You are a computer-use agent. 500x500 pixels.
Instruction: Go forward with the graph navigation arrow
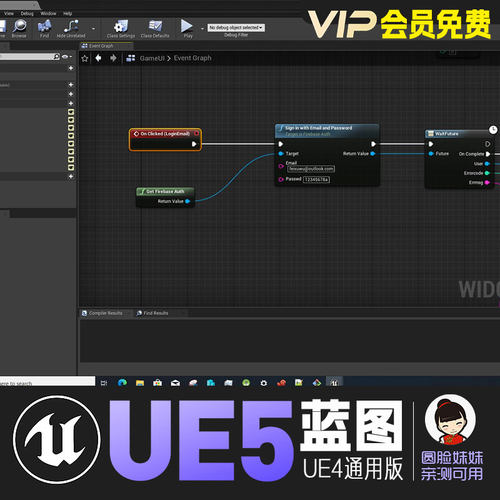pos(113,58)
